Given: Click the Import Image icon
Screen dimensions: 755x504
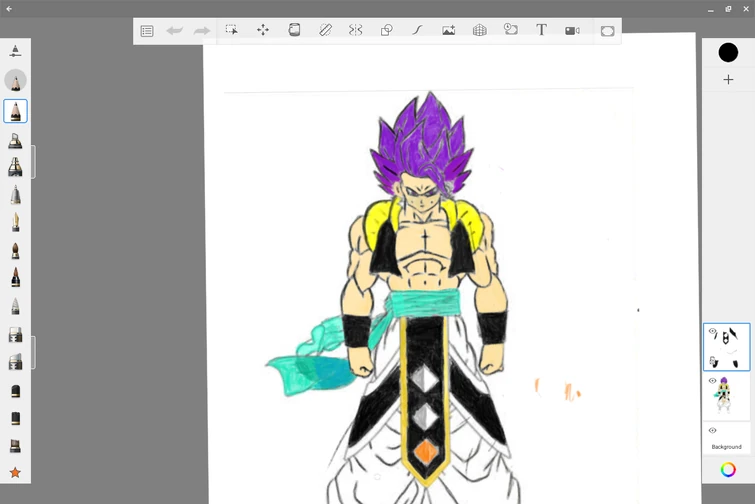Looking at the screenshot, I should coord(448,30).
